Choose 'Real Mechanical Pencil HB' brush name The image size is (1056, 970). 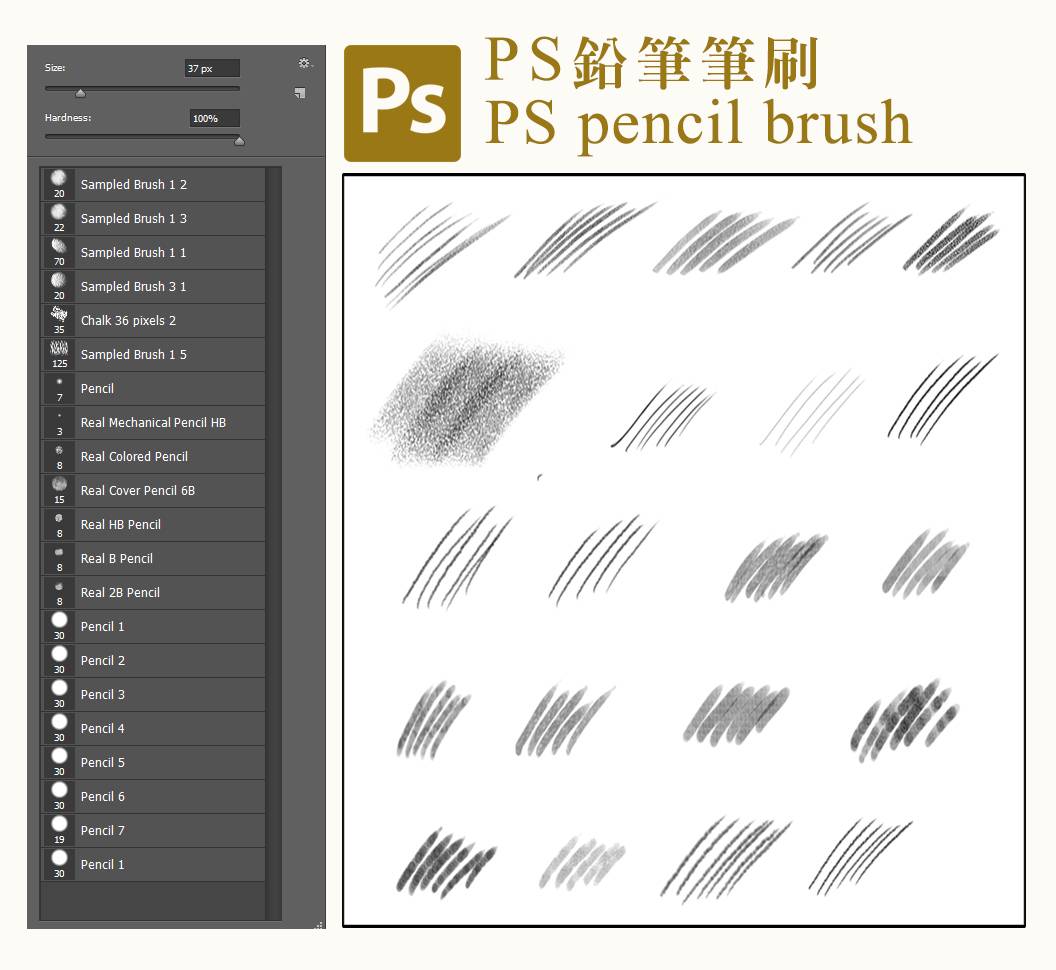[x=153, y=422]
